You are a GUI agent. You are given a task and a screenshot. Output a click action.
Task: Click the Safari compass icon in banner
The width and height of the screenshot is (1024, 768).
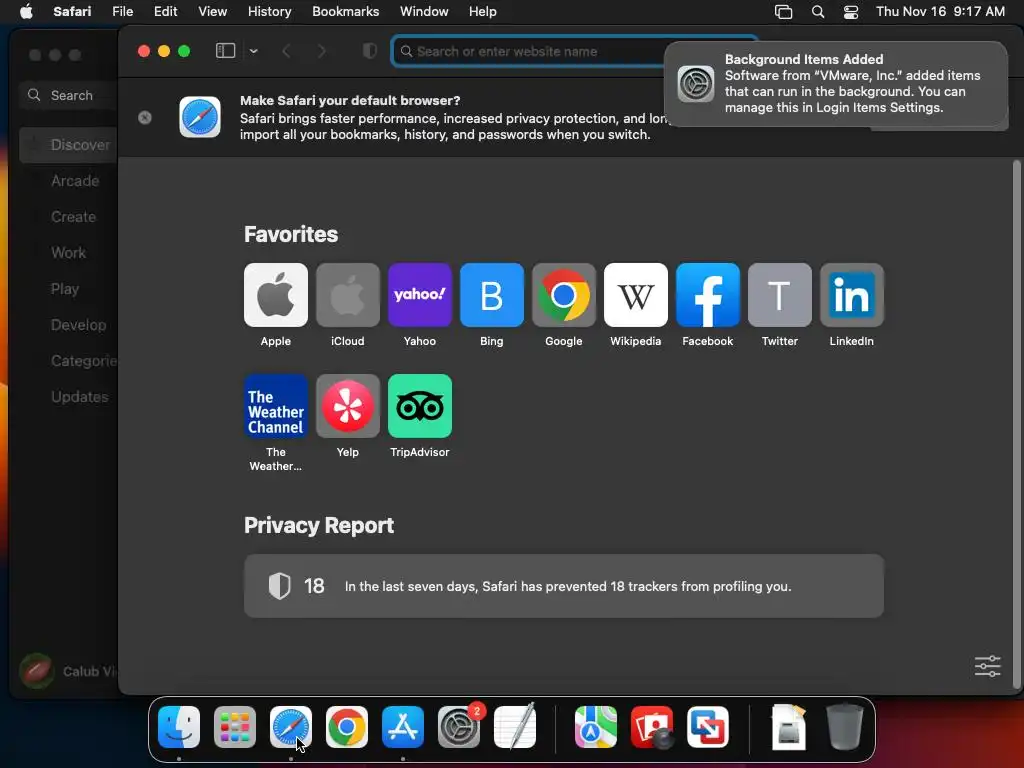pyautogui.click(x=200, y=118)
